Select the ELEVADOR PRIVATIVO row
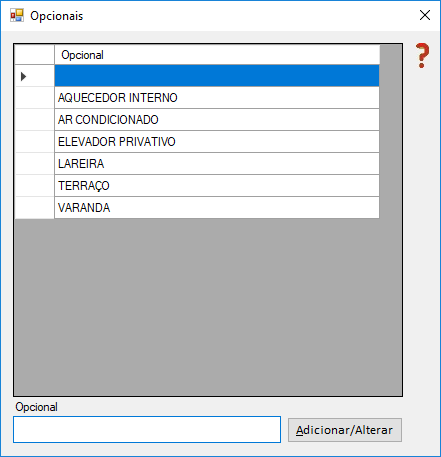The image size is (441, 457). [x=217, y=142]
